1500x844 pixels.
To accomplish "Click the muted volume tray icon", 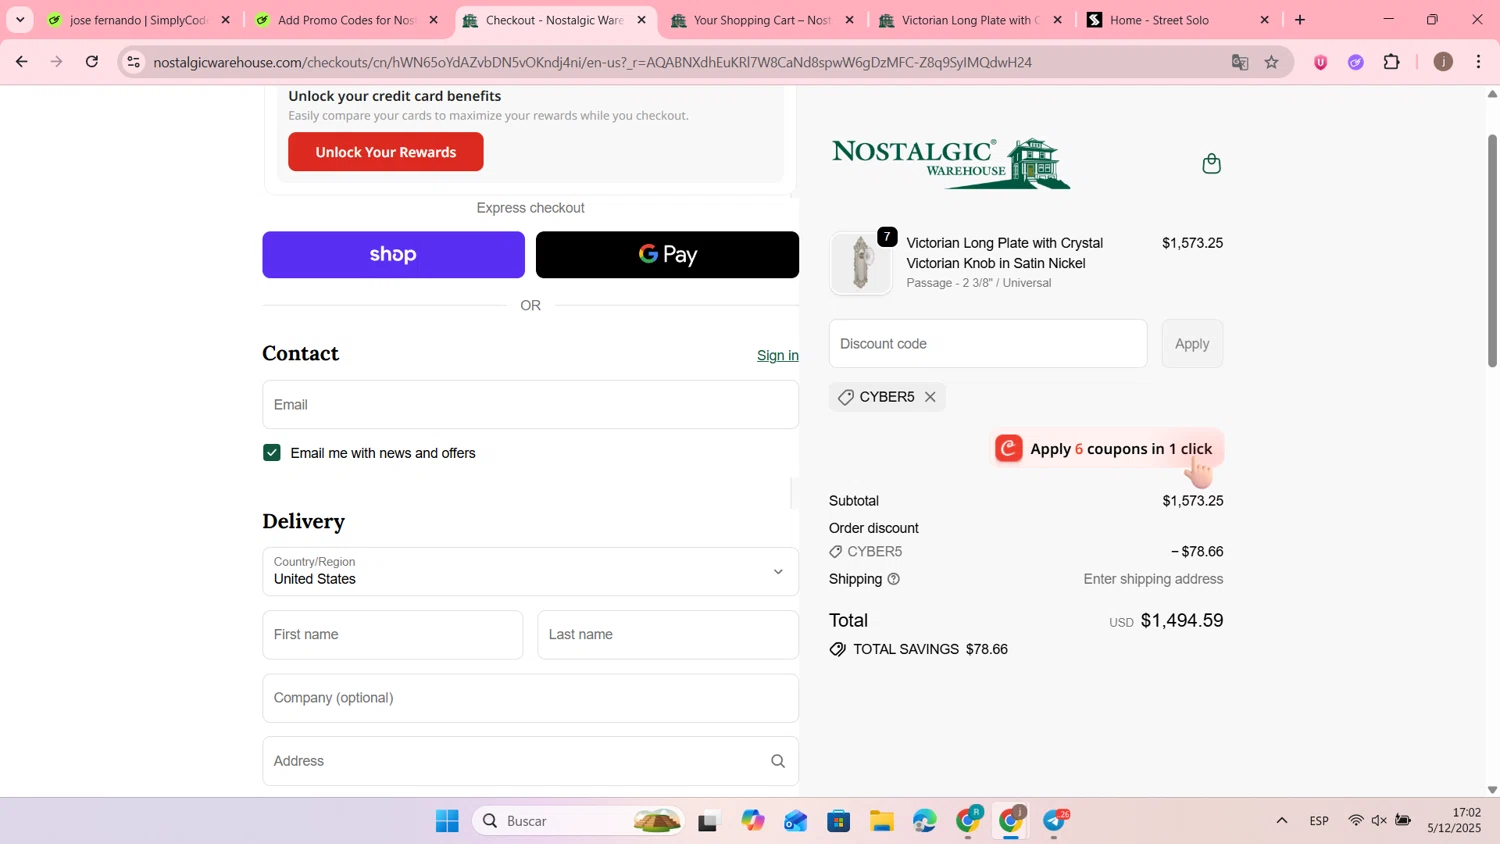I will [1379, 821].
